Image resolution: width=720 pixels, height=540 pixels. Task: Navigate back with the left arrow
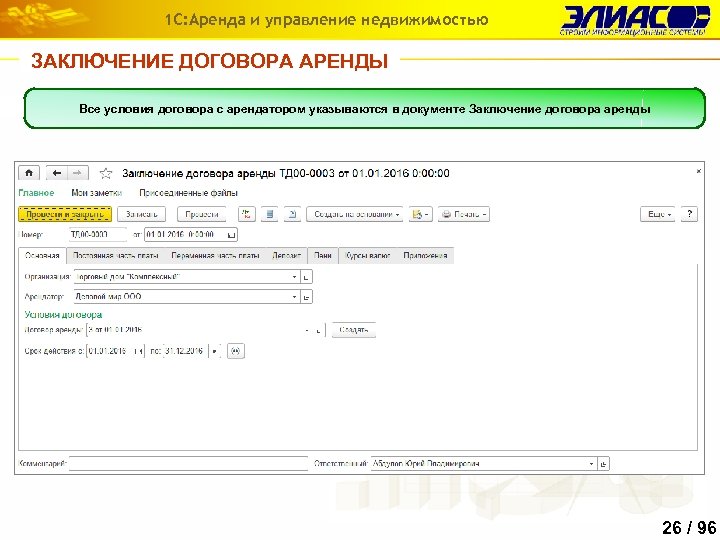57,173
